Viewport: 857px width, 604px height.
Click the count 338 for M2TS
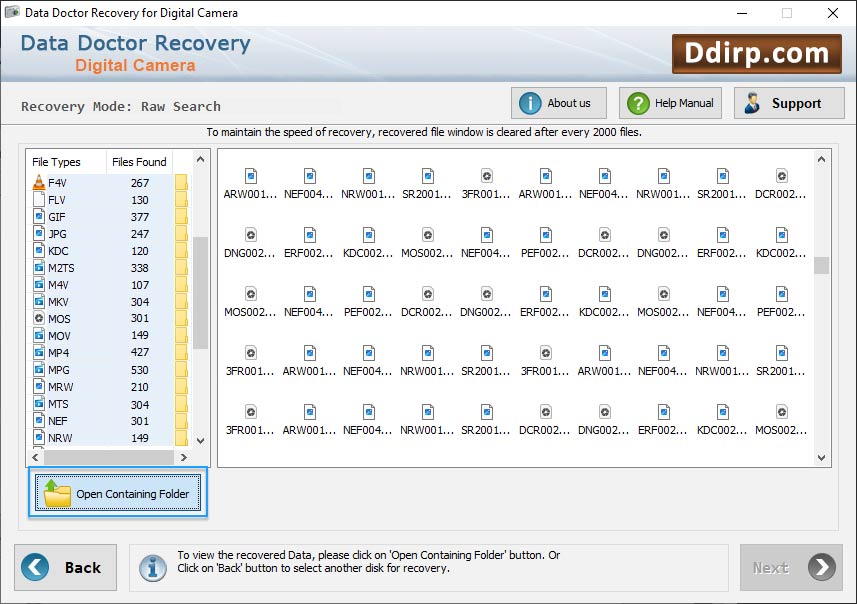[x=140, y=268]
